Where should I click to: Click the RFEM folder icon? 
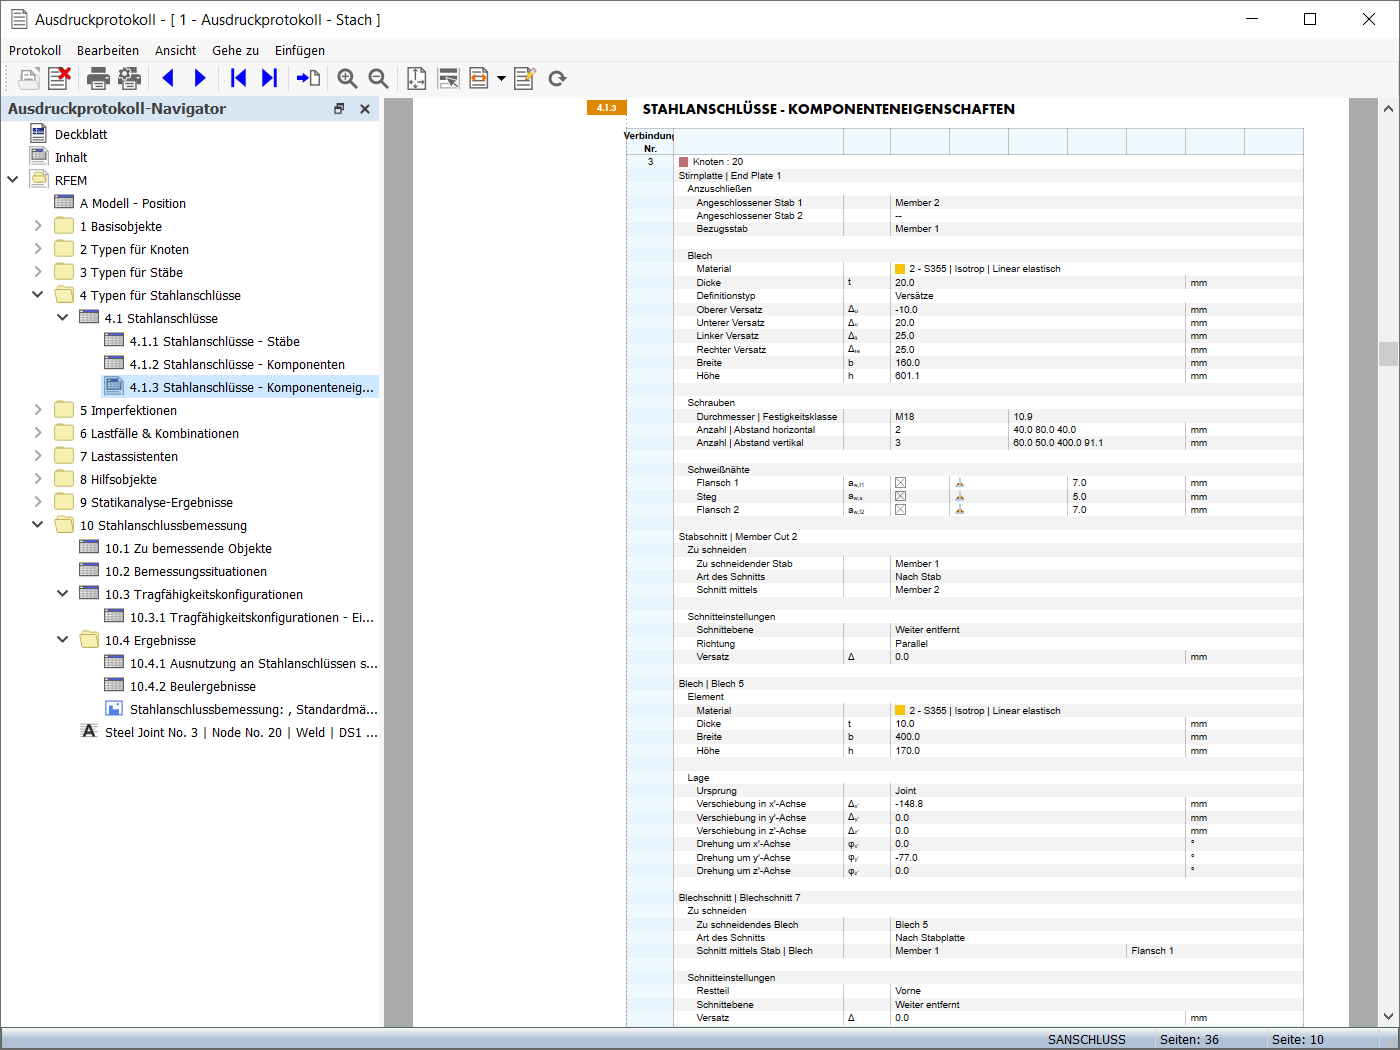(39, 180)
